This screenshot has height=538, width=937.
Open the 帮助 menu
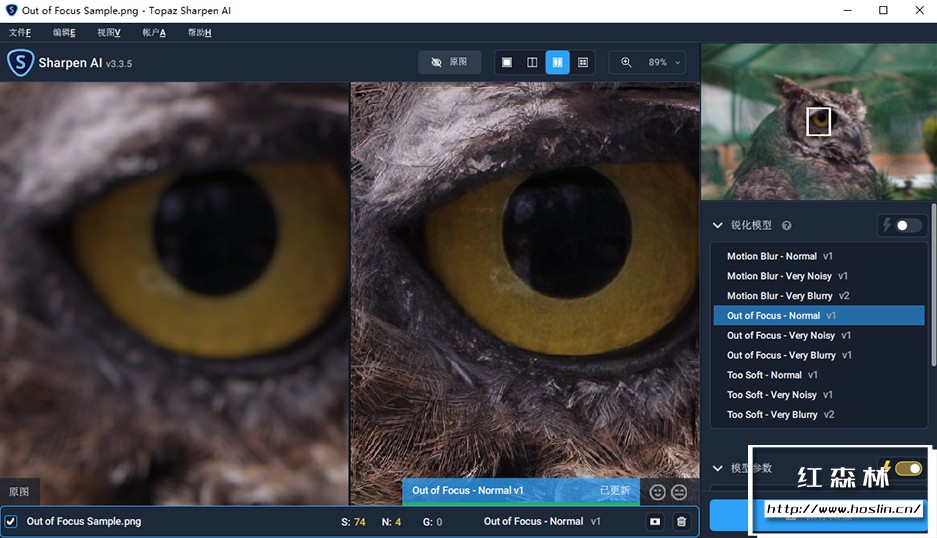pos(199,32)
